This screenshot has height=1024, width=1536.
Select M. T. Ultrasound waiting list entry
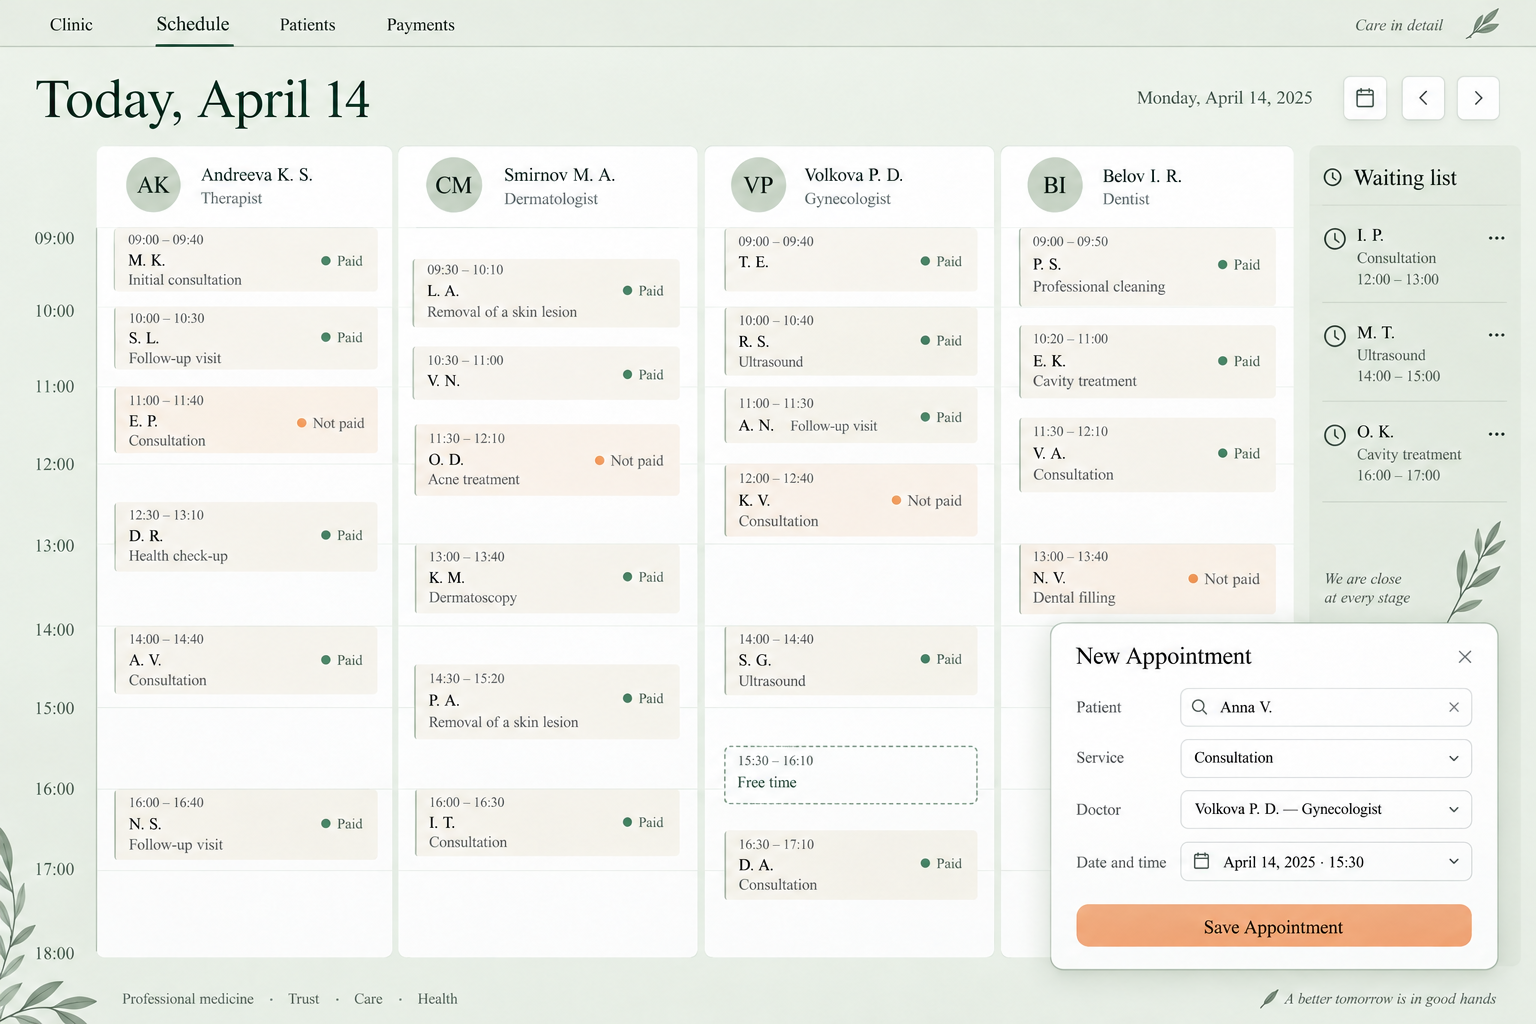coord(1414,354)
